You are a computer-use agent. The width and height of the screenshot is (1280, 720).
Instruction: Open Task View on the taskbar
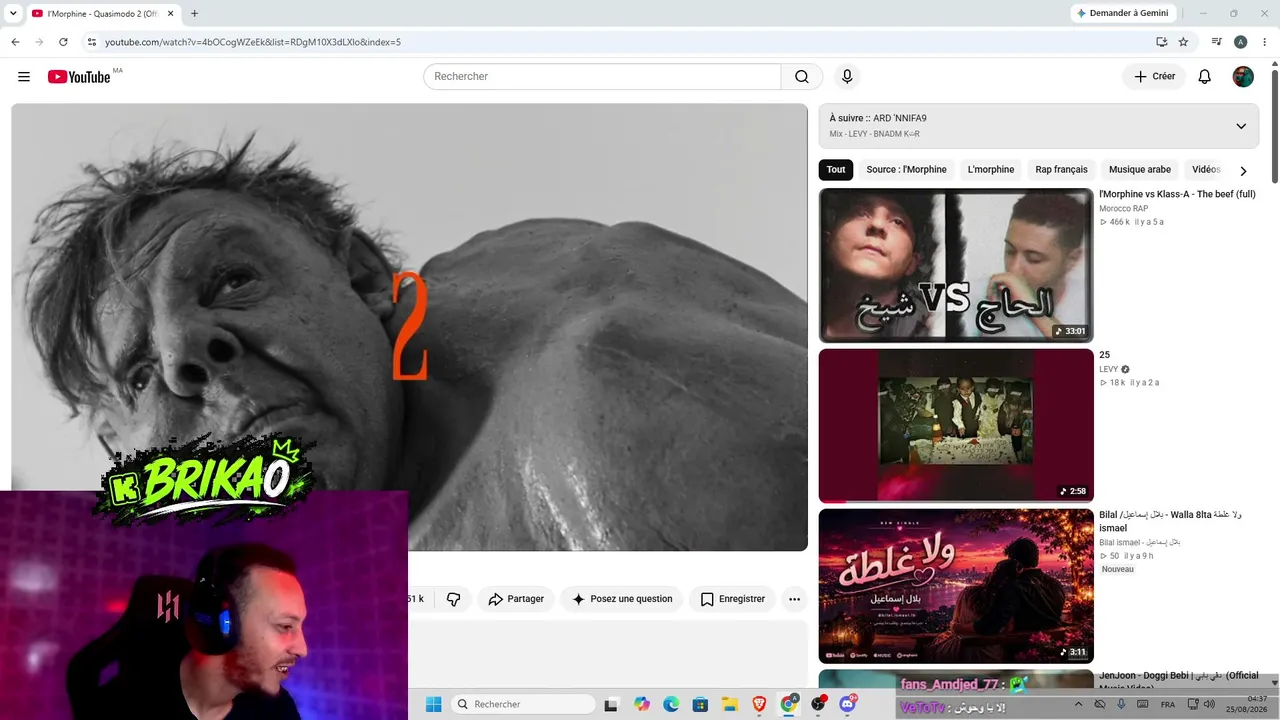click(x=611, y=705)
